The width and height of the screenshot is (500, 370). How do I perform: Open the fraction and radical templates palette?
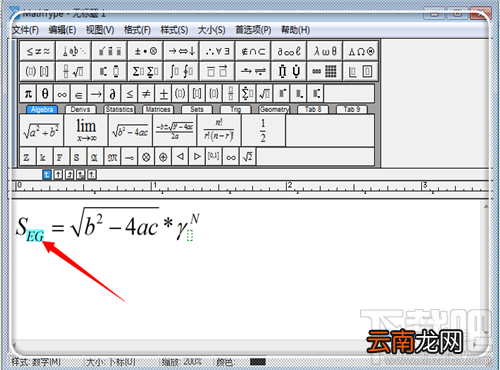pyautogui.click(x=74, y=71)
